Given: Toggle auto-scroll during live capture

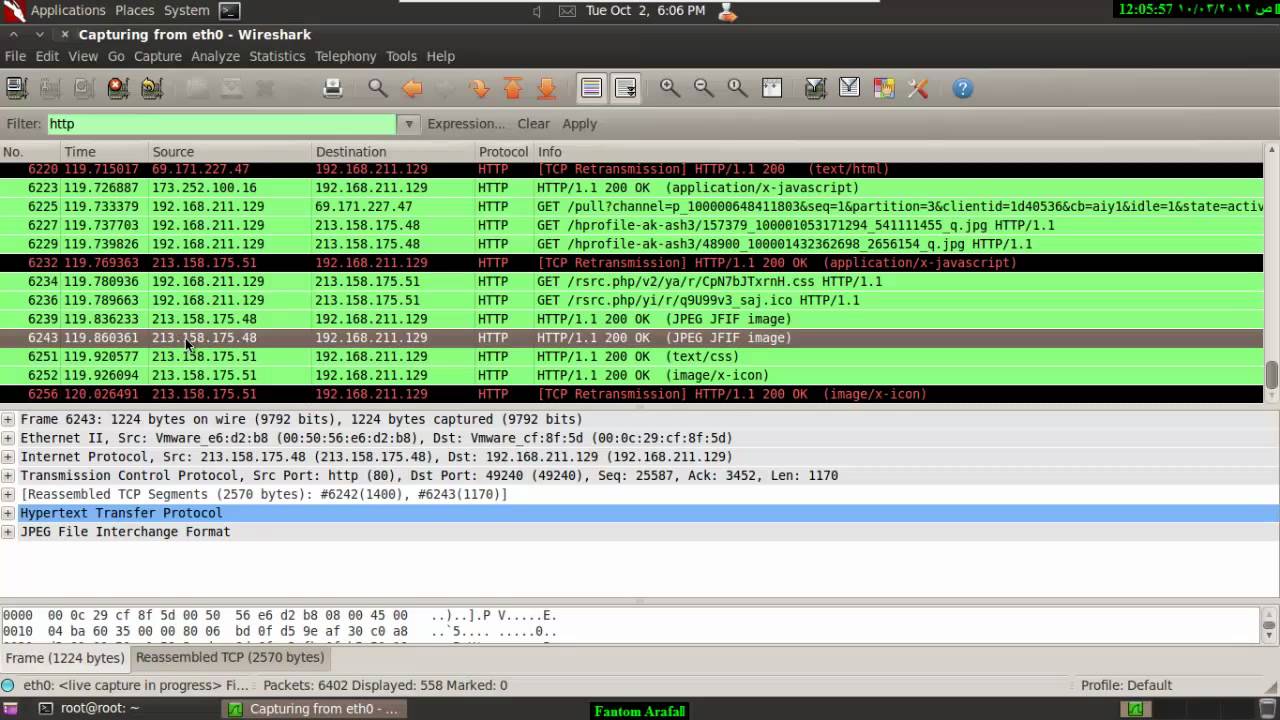Looking at the screenshot, I should coord(626,88).
